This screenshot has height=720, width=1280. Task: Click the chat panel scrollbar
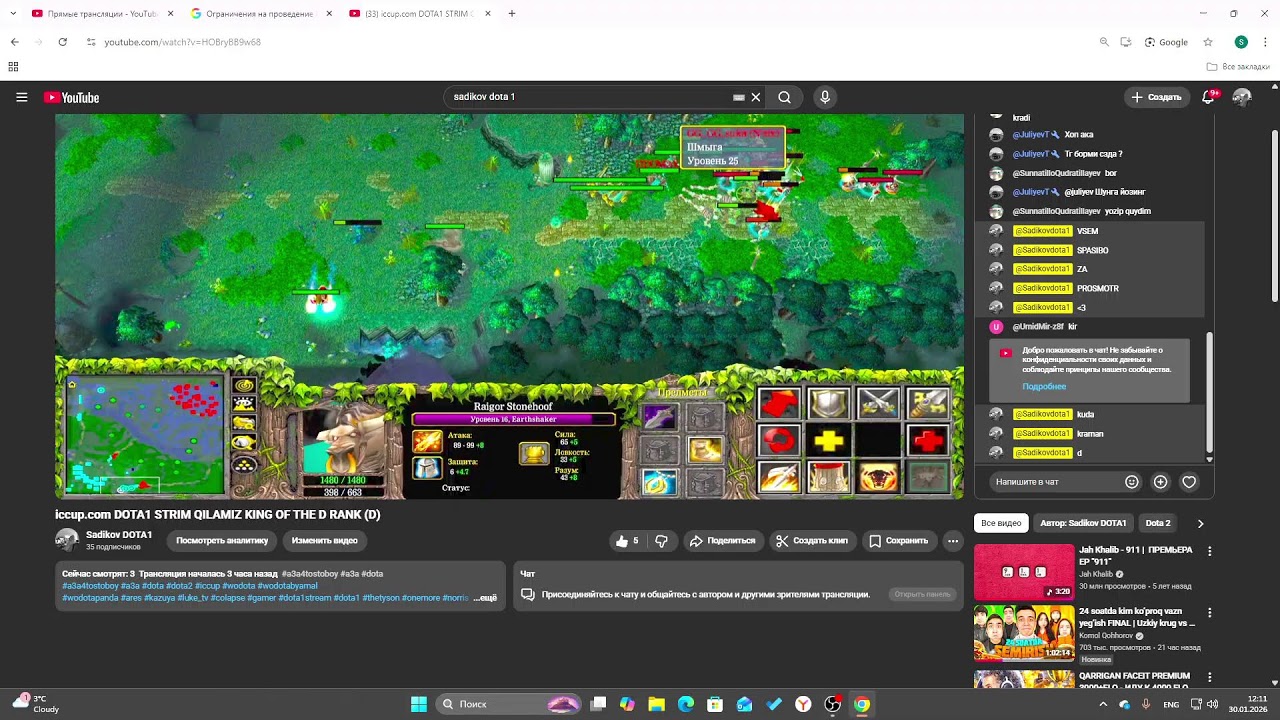point(1209,390)
